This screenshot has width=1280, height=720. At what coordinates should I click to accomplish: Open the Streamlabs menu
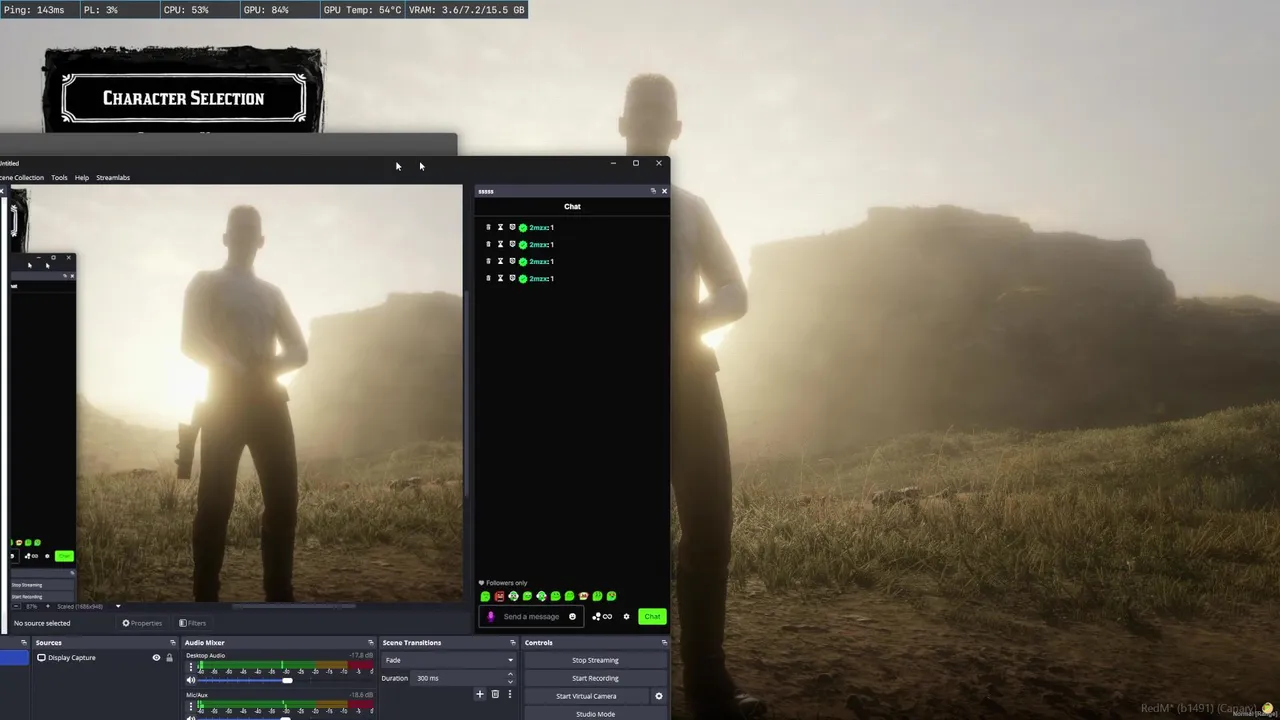point(113,178)
